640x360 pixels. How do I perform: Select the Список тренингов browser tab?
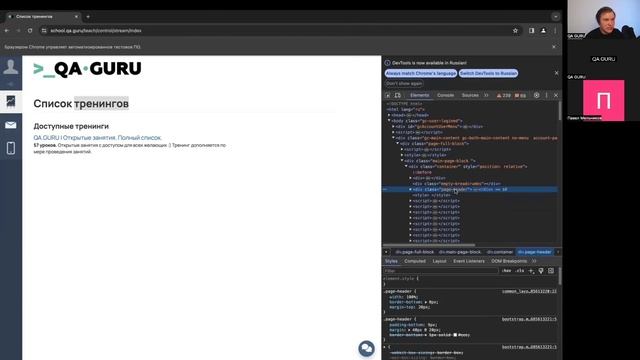[x=43, y=17]
